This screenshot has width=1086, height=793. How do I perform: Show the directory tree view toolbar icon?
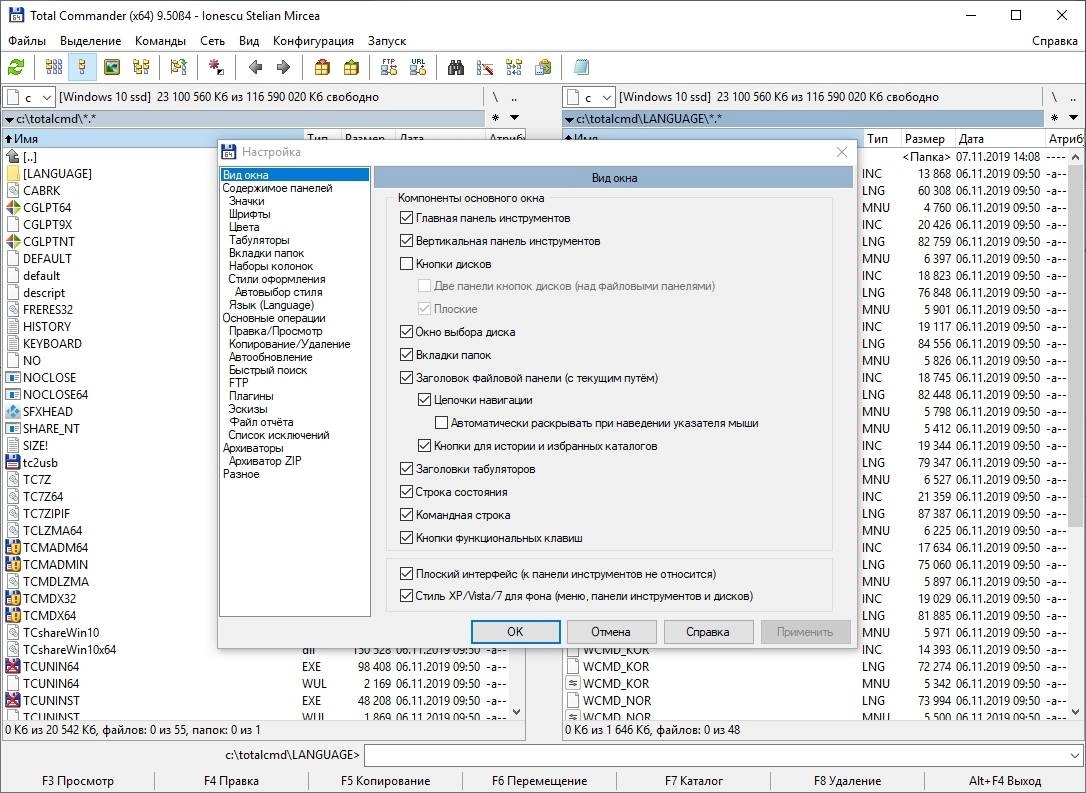[x=141, y=67]
